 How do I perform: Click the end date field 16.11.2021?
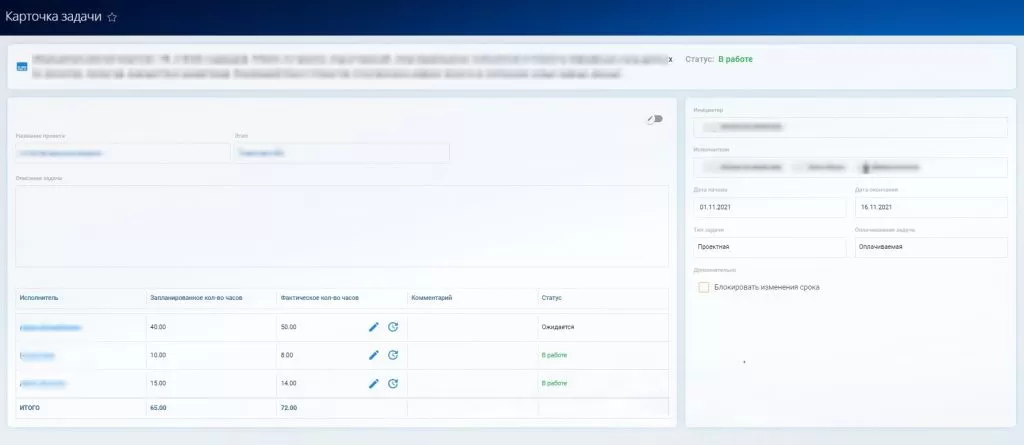[931, 207]
